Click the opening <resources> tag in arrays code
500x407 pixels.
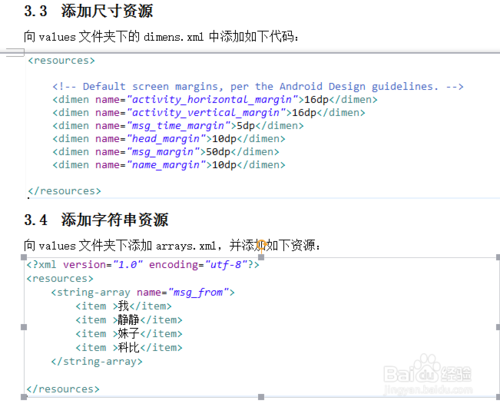pos(60,278)
